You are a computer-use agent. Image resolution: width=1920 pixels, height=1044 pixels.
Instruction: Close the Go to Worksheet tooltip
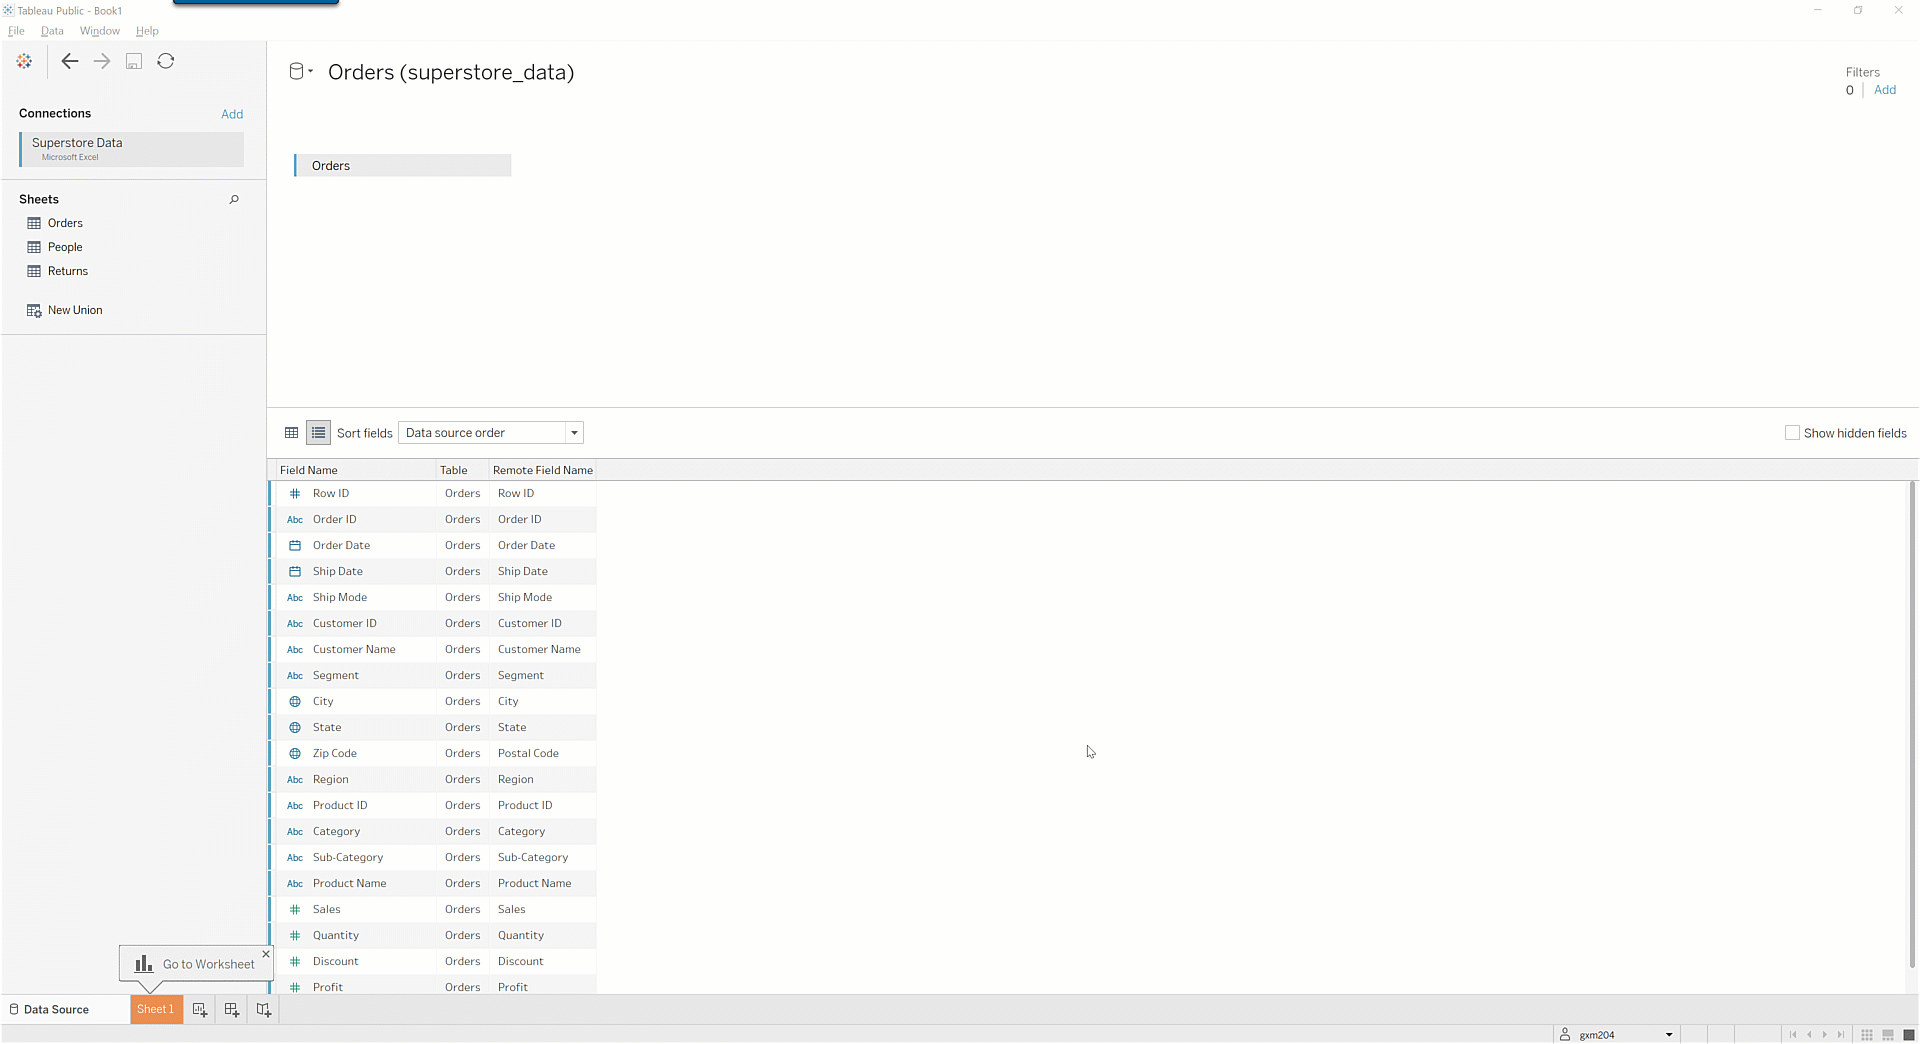pos(266,954)
